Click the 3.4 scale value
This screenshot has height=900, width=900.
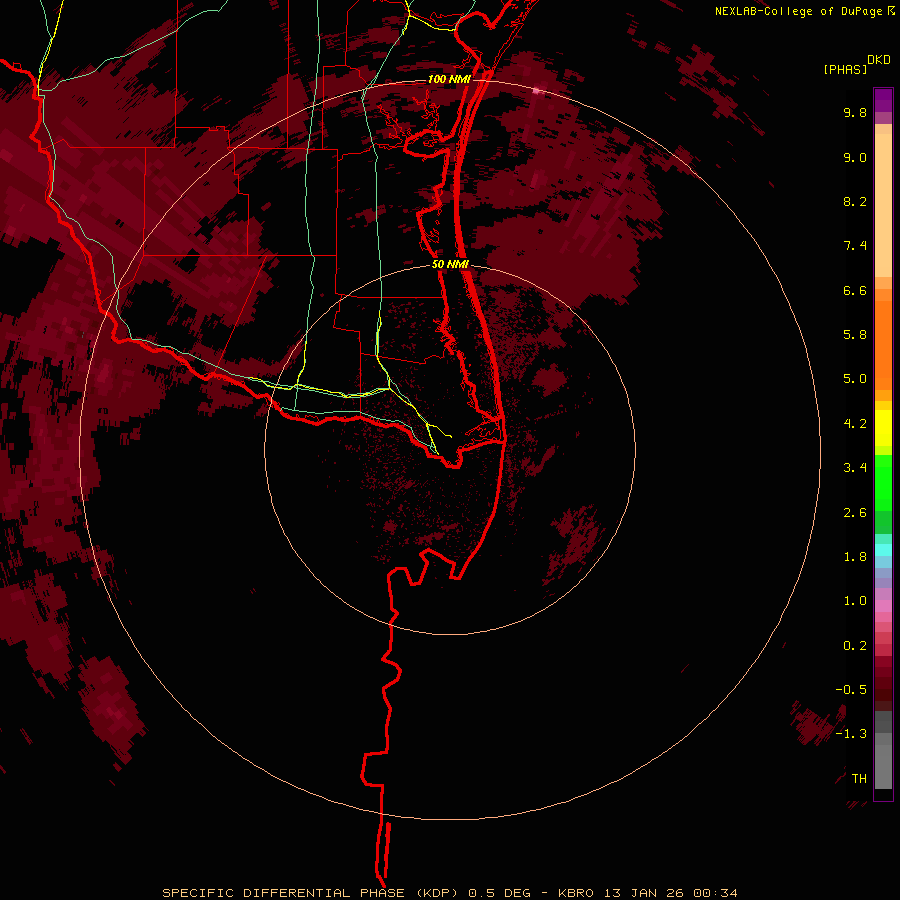[x=855, y=468]
